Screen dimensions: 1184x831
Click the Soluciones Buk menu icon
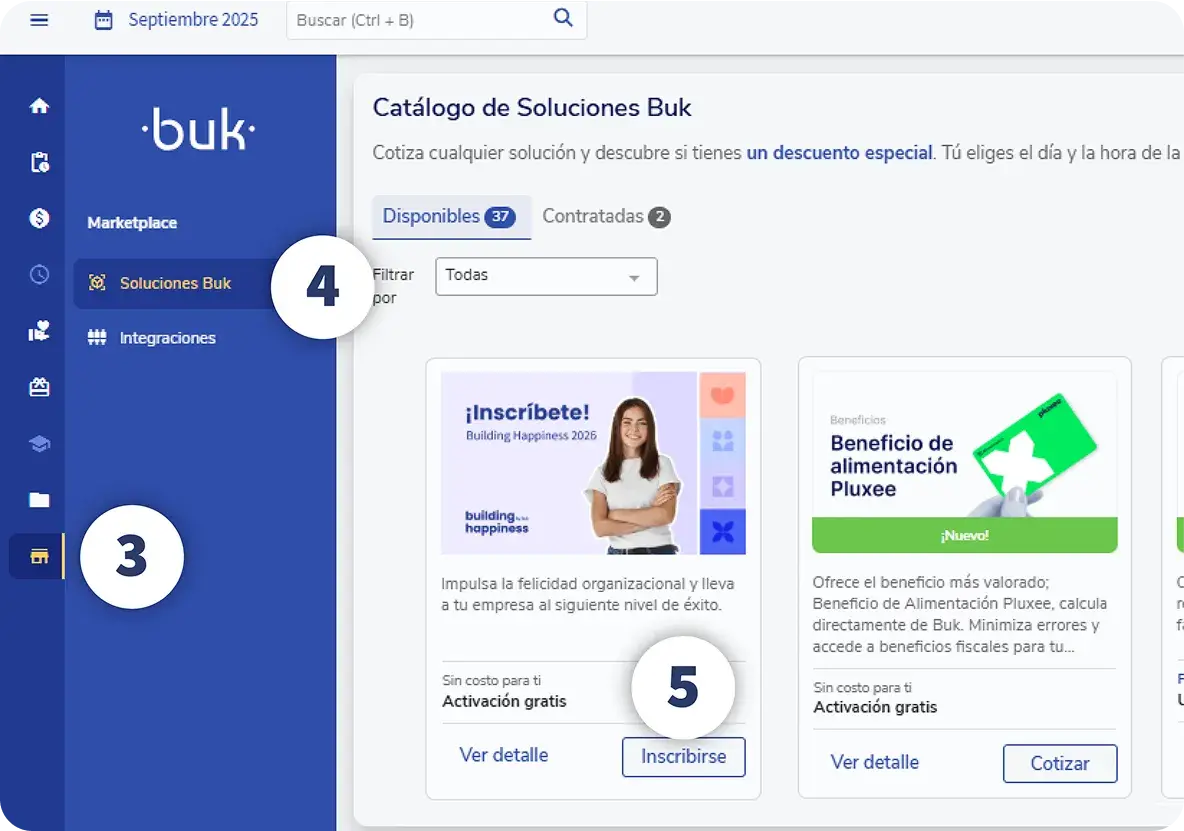(x=97, y=283)
